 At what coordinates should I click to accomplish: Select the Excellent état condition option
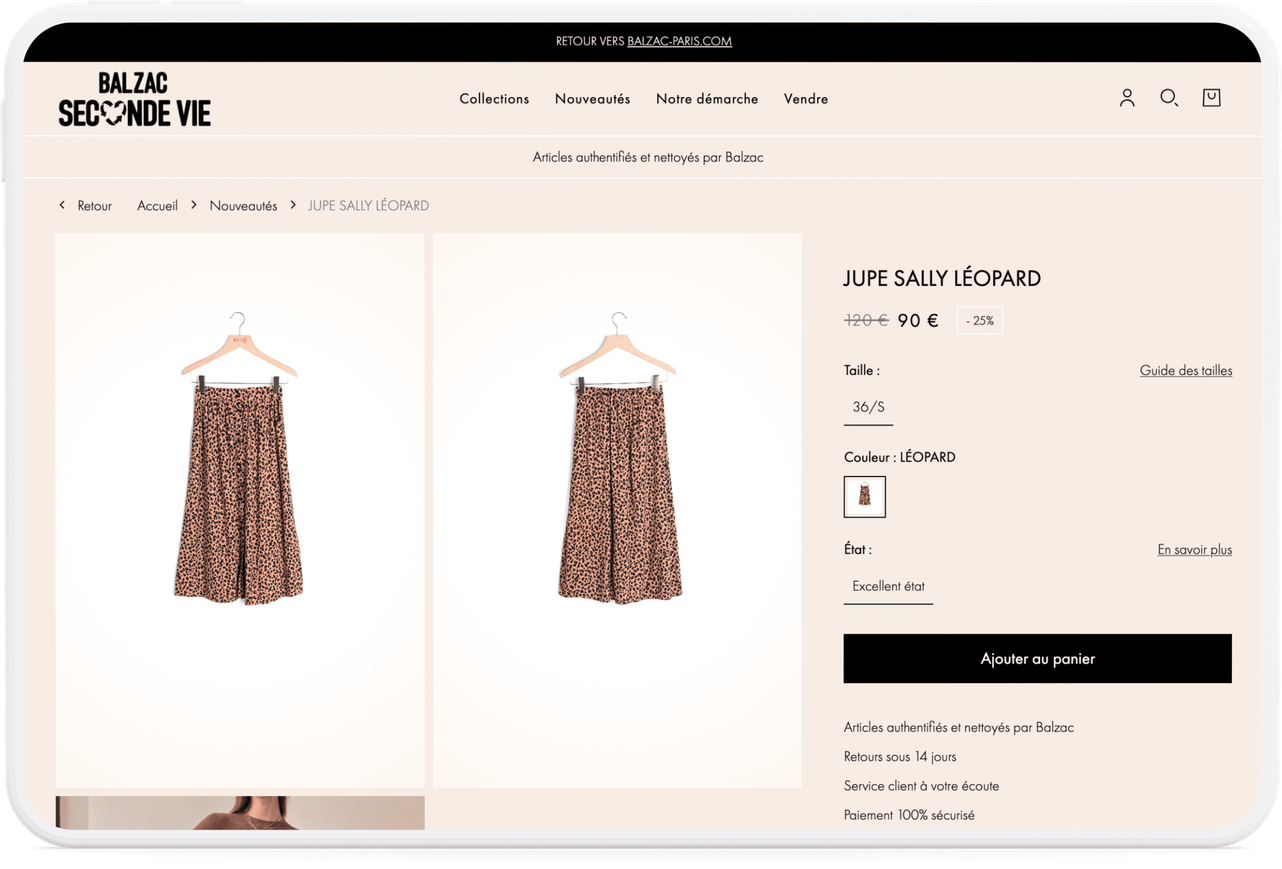(x=888, y=586)
